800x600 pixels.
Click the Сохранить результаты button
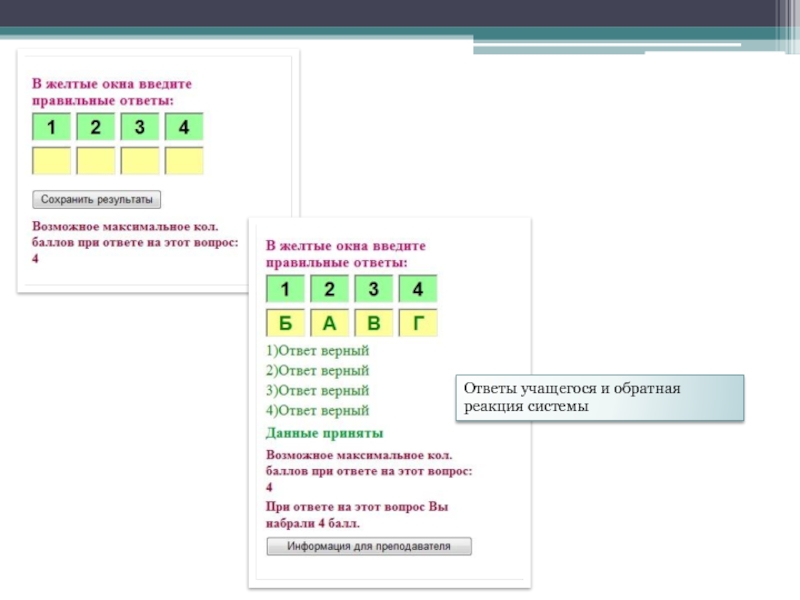tap(96, 199)
